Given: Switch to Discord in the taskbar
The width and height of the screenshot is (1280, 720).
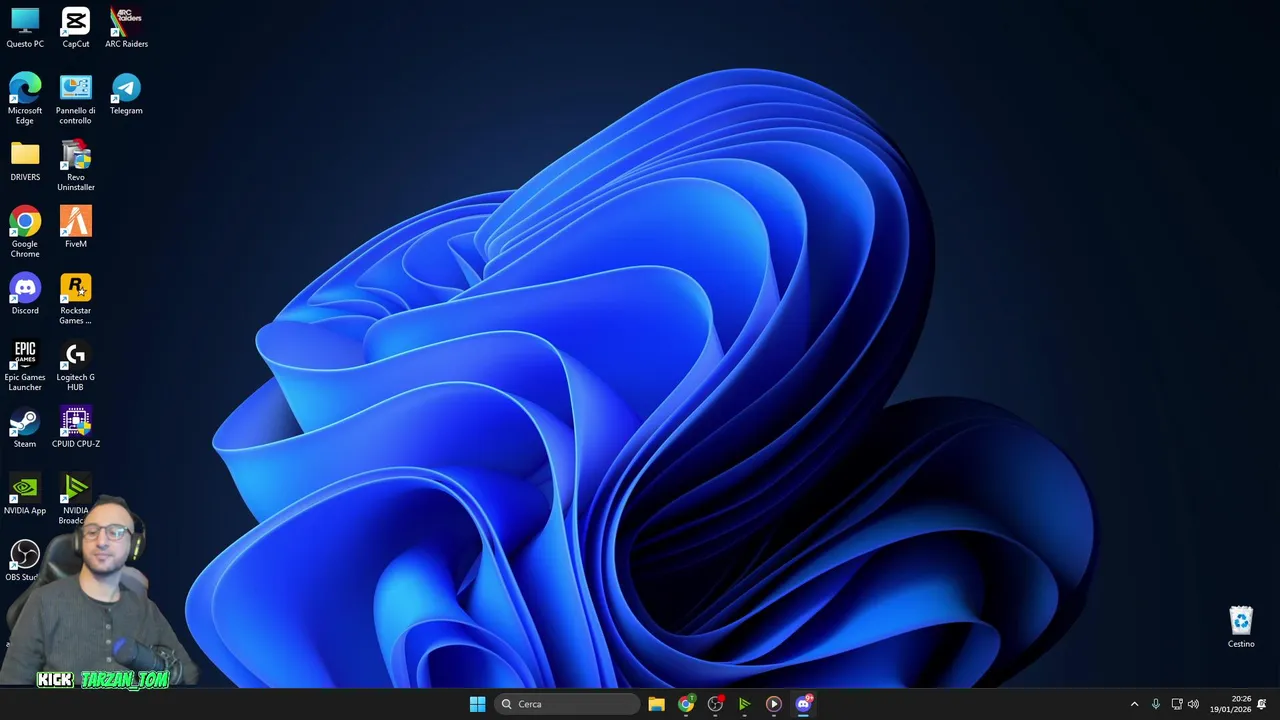Looking at the screenshot, I should (803, 704).
